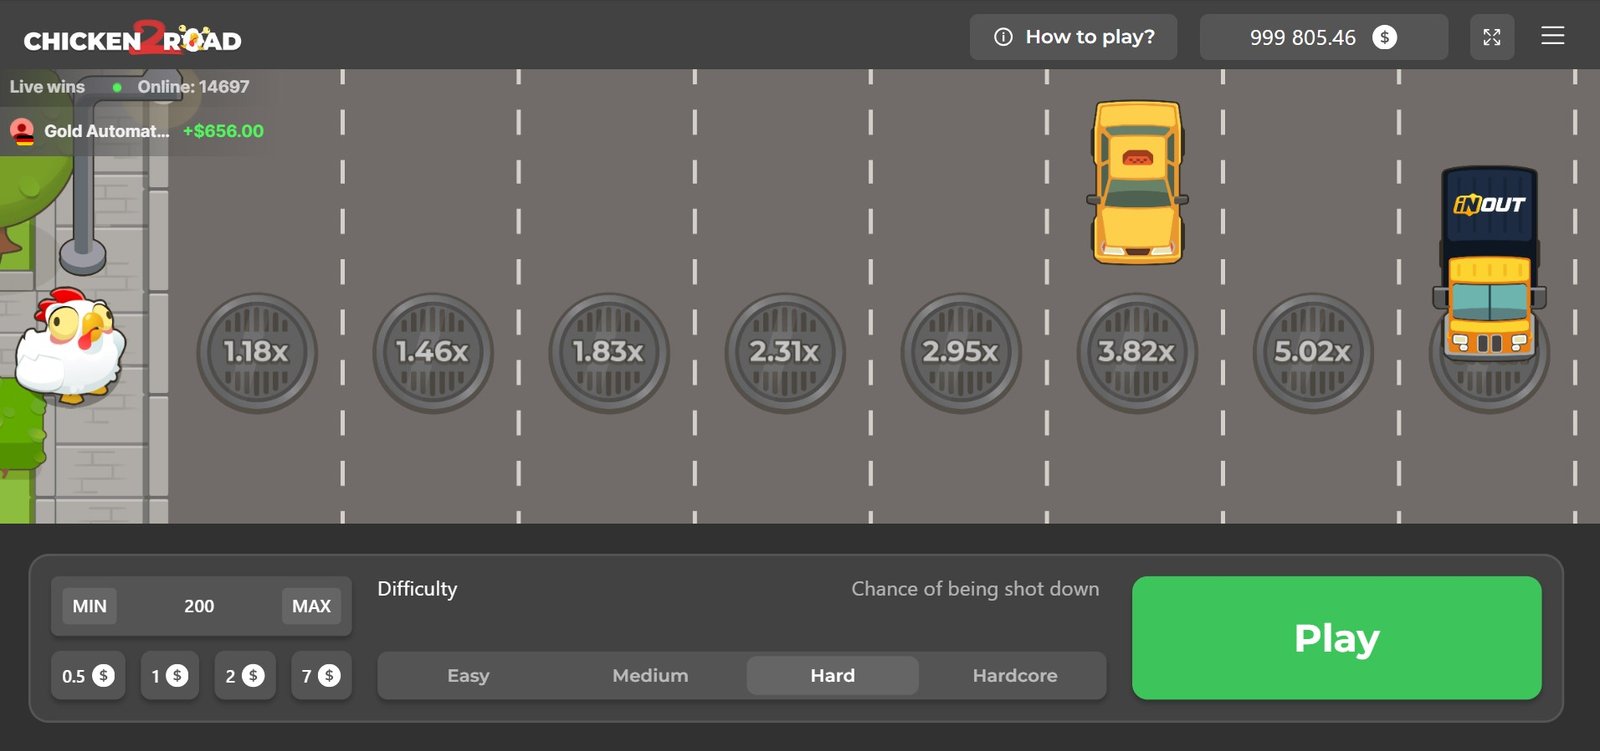Select the 1.18x manhole cover
The image size is (1600, 751).
pos(256,352)
